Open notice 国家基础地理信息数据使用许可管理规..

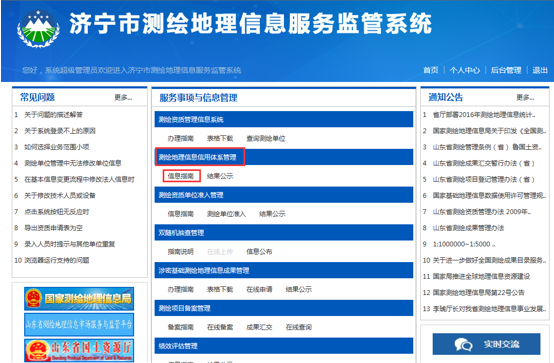point(489,195)
